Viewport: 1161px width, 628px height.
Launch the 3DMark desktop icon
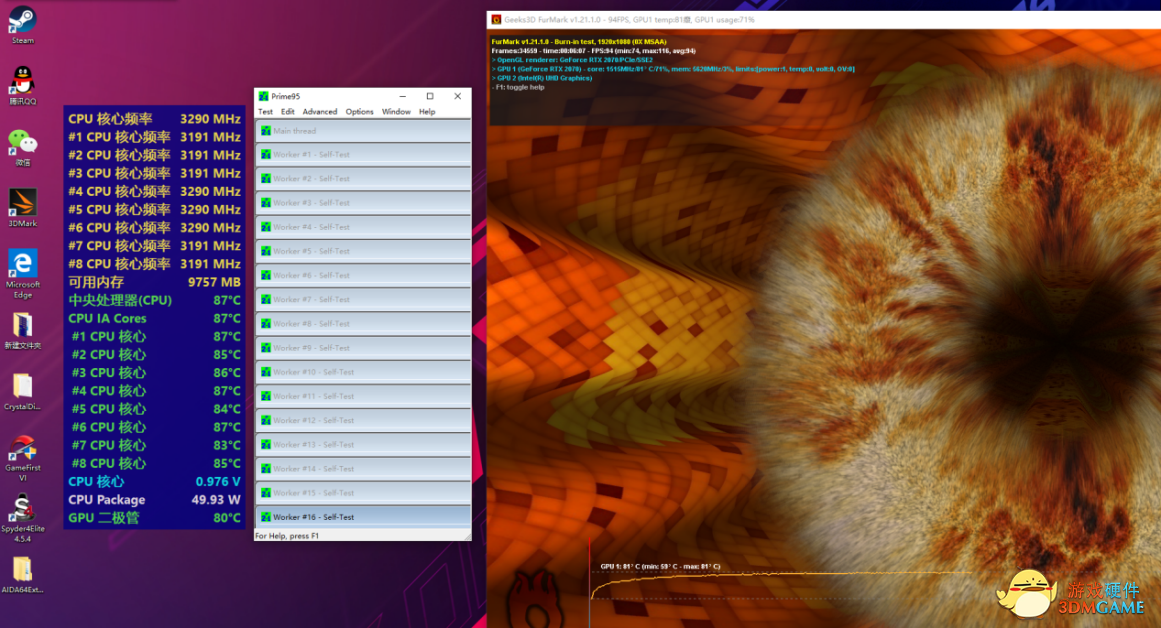(22, 207)
